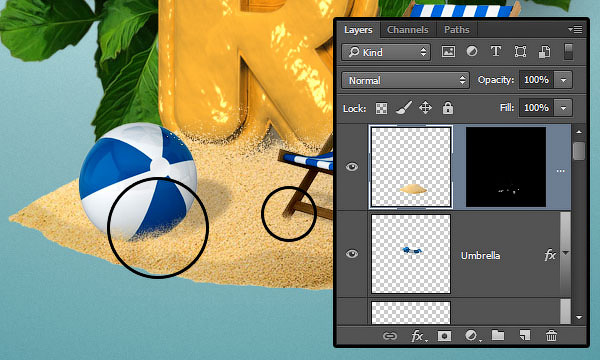The height and width of the screenshot is (360, 600).
Task: Delete layer trash icon
Action: coord(551,336)
